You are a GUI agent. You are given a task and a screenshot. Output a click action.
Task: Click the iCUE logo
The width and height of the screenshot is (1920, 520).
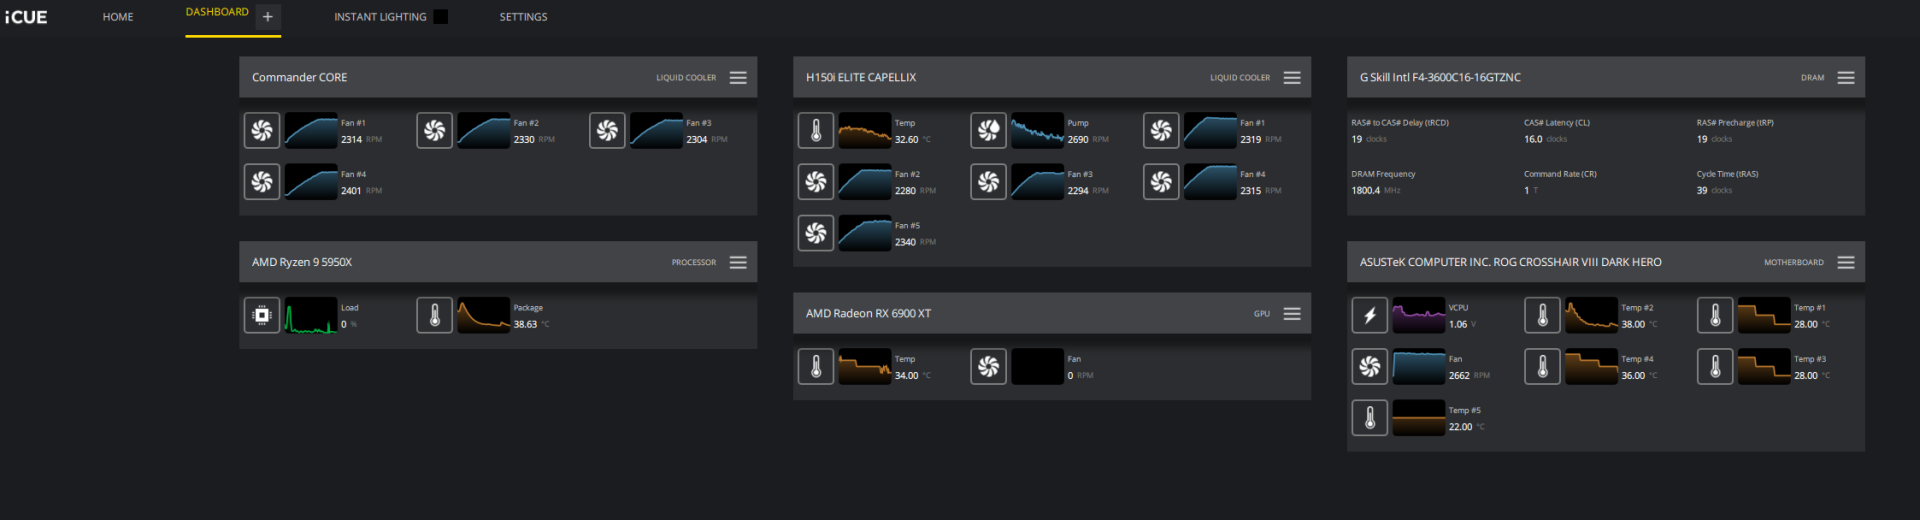click(x=26, y=17)
